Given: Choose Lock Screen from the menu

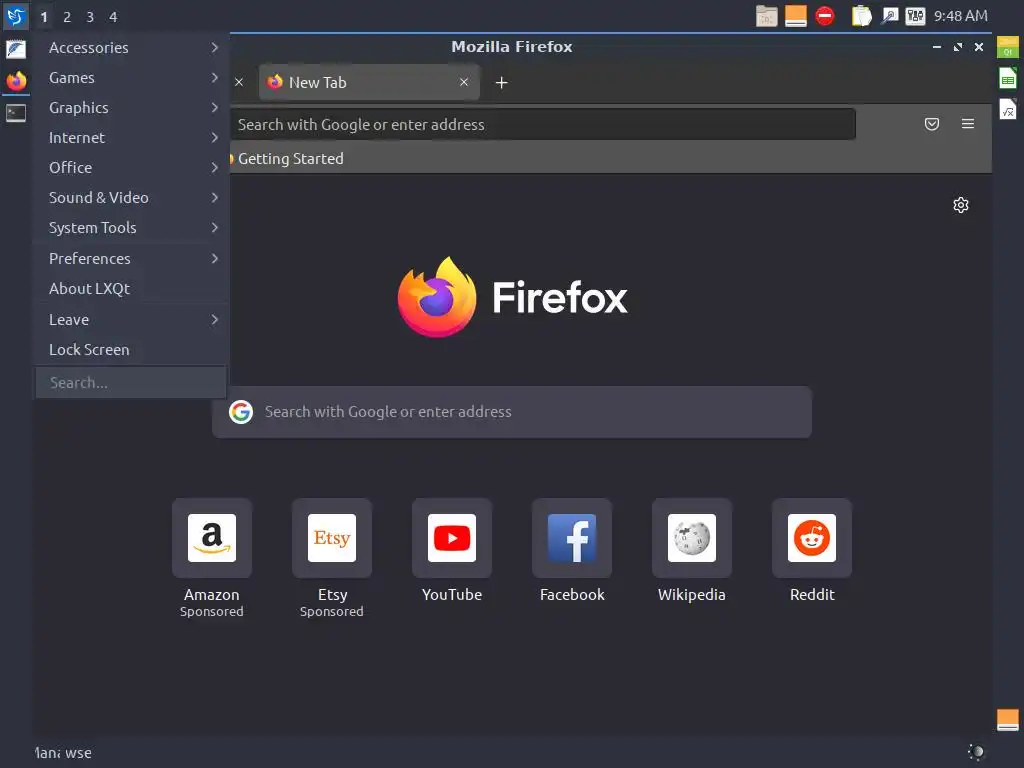Looking at the screenshot, I should 131,350.
